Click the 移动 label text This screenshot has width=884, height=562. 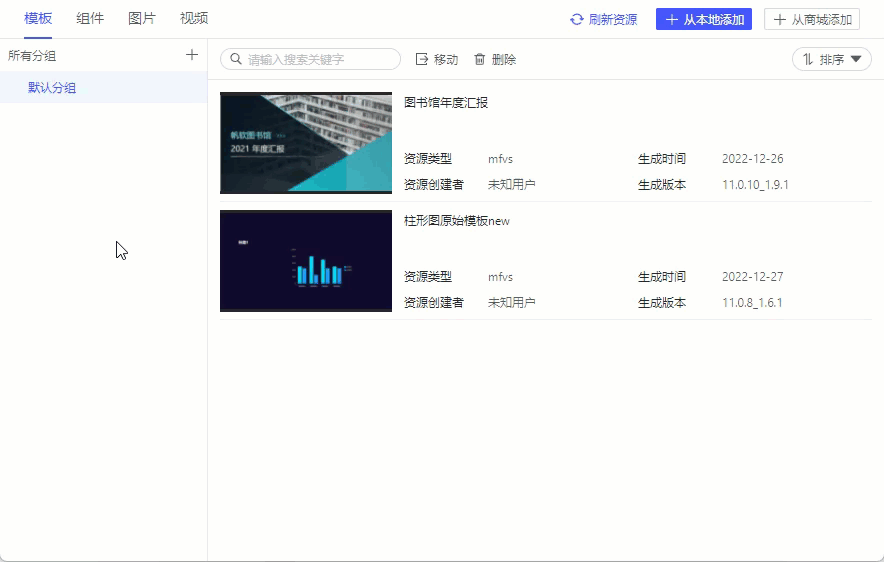point(446,60)
